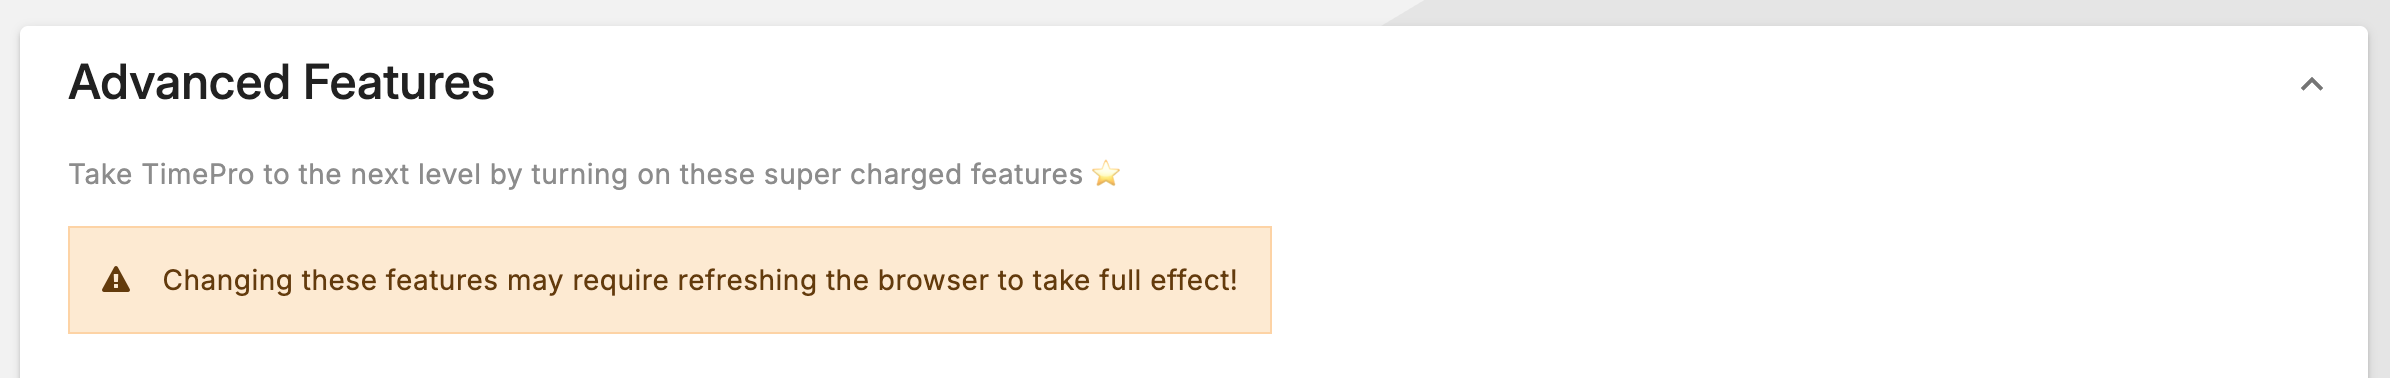Click the phrase "super charged features"
2390x378 pixels.
[923, 174]
